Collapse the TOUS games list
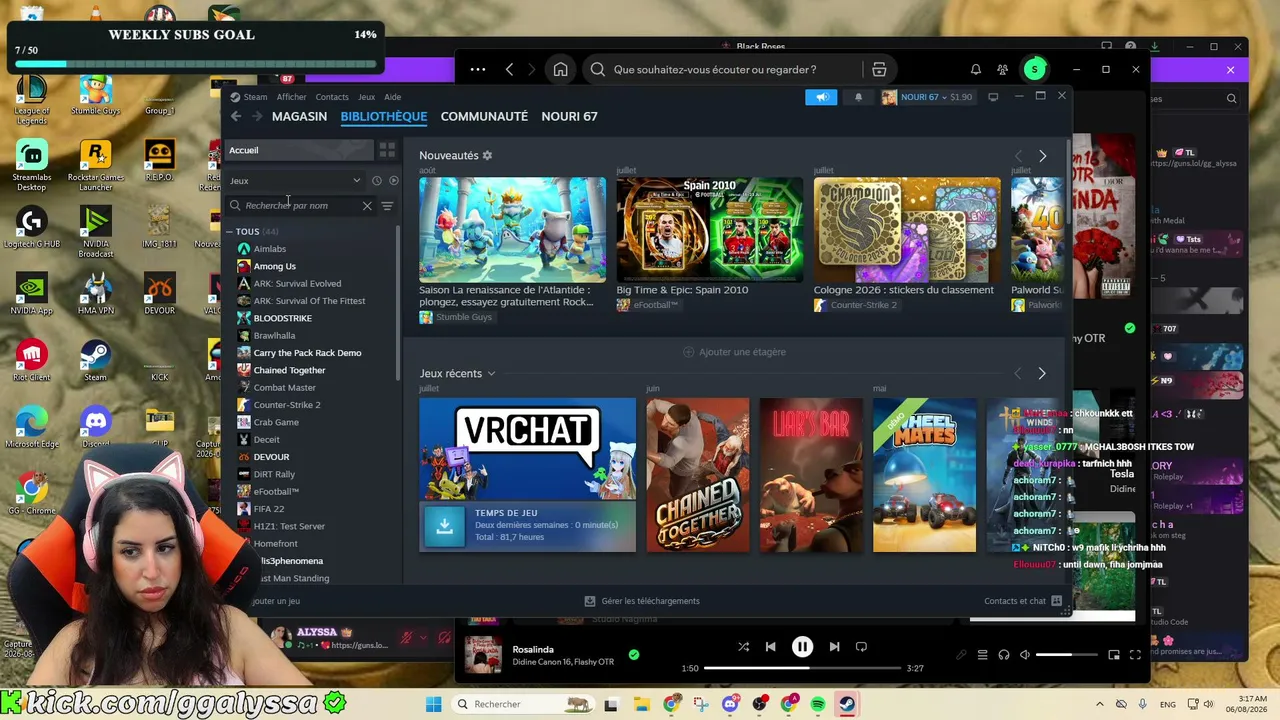 click(x=230, y=232)
